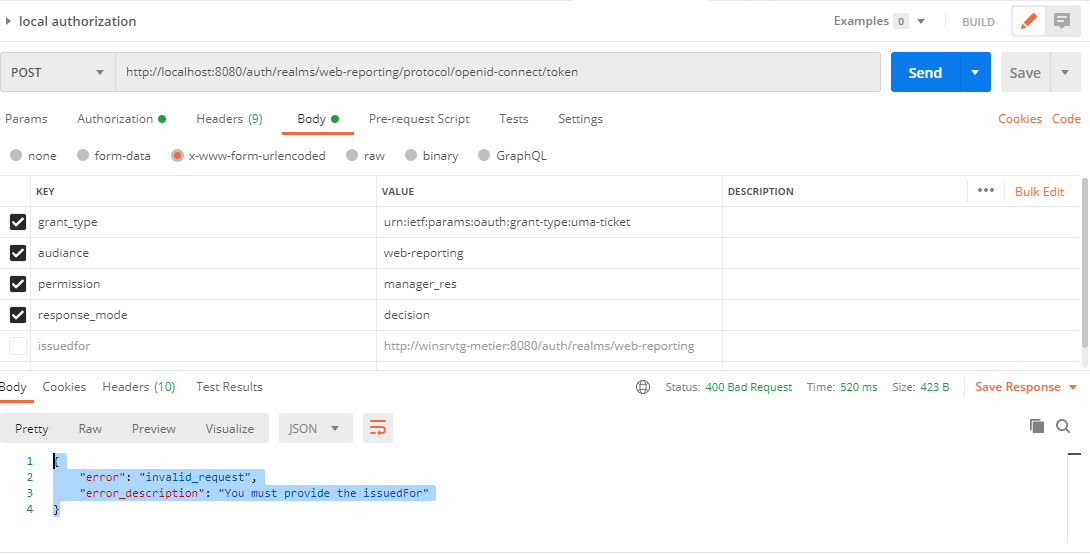The width and height of the screenshot is (1090, 555).
Task: Switch to the Headers (9) request tab
Action: pos(229,119)
